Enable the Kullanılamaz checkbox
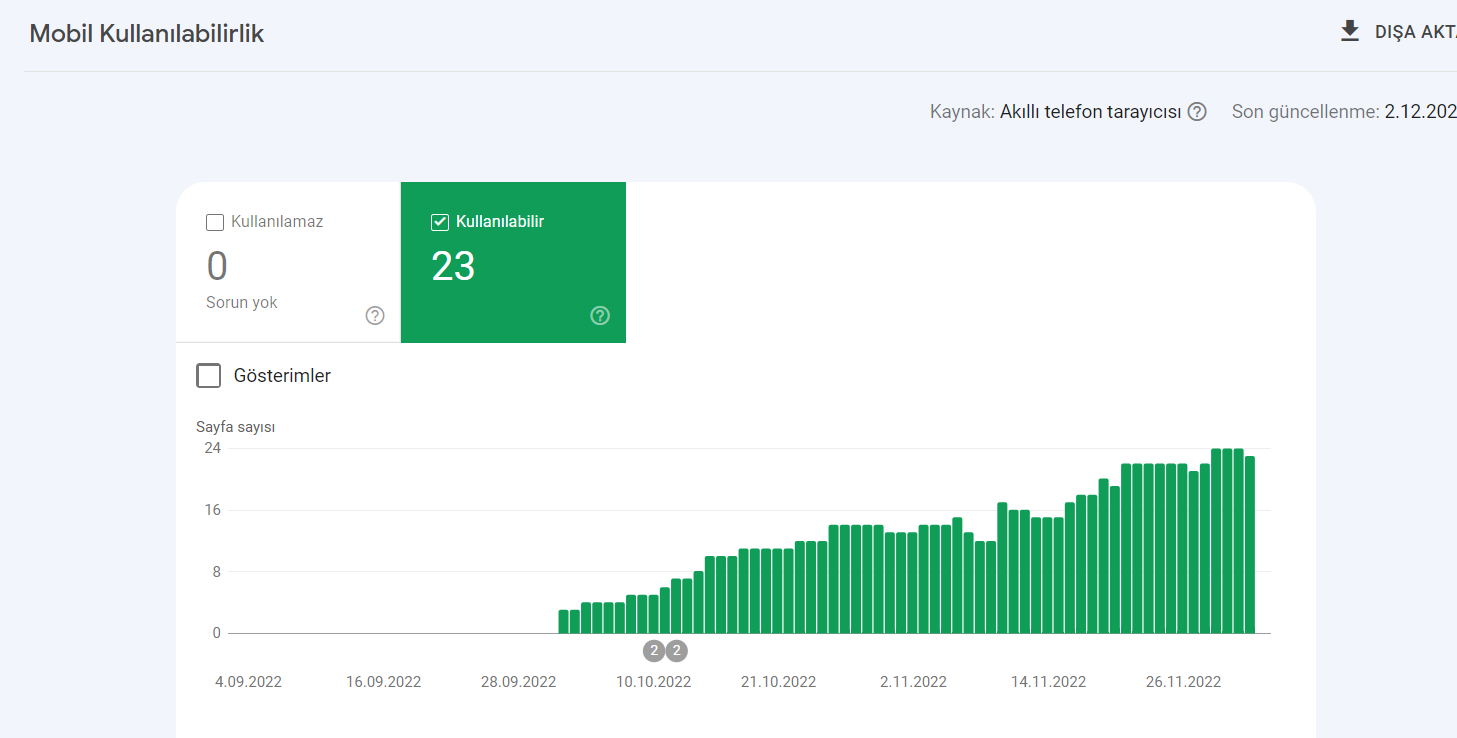 pos(214,222)
